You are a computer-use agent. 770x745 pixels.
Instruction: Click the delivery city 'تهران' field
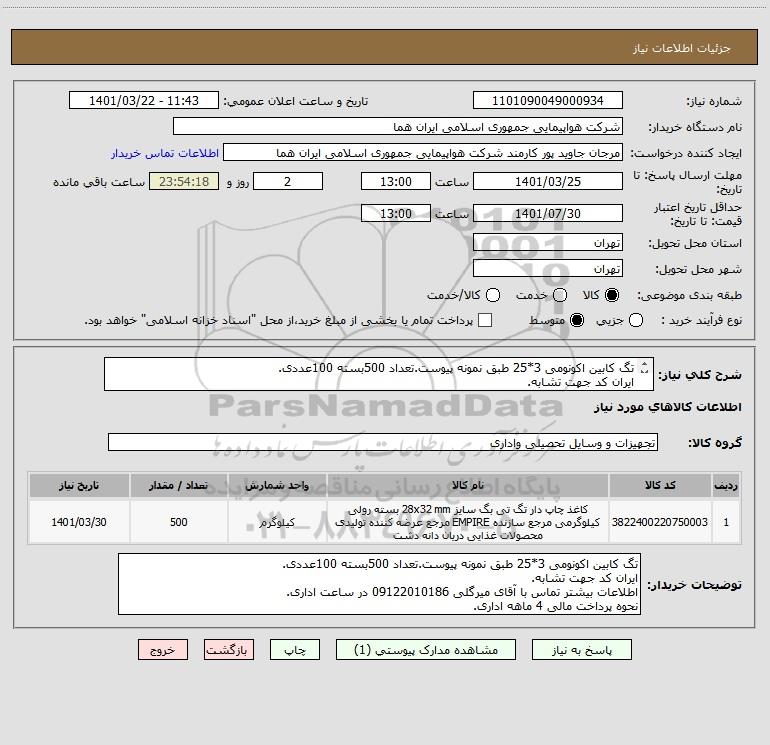pyautogui.click(x=548, y=269)
